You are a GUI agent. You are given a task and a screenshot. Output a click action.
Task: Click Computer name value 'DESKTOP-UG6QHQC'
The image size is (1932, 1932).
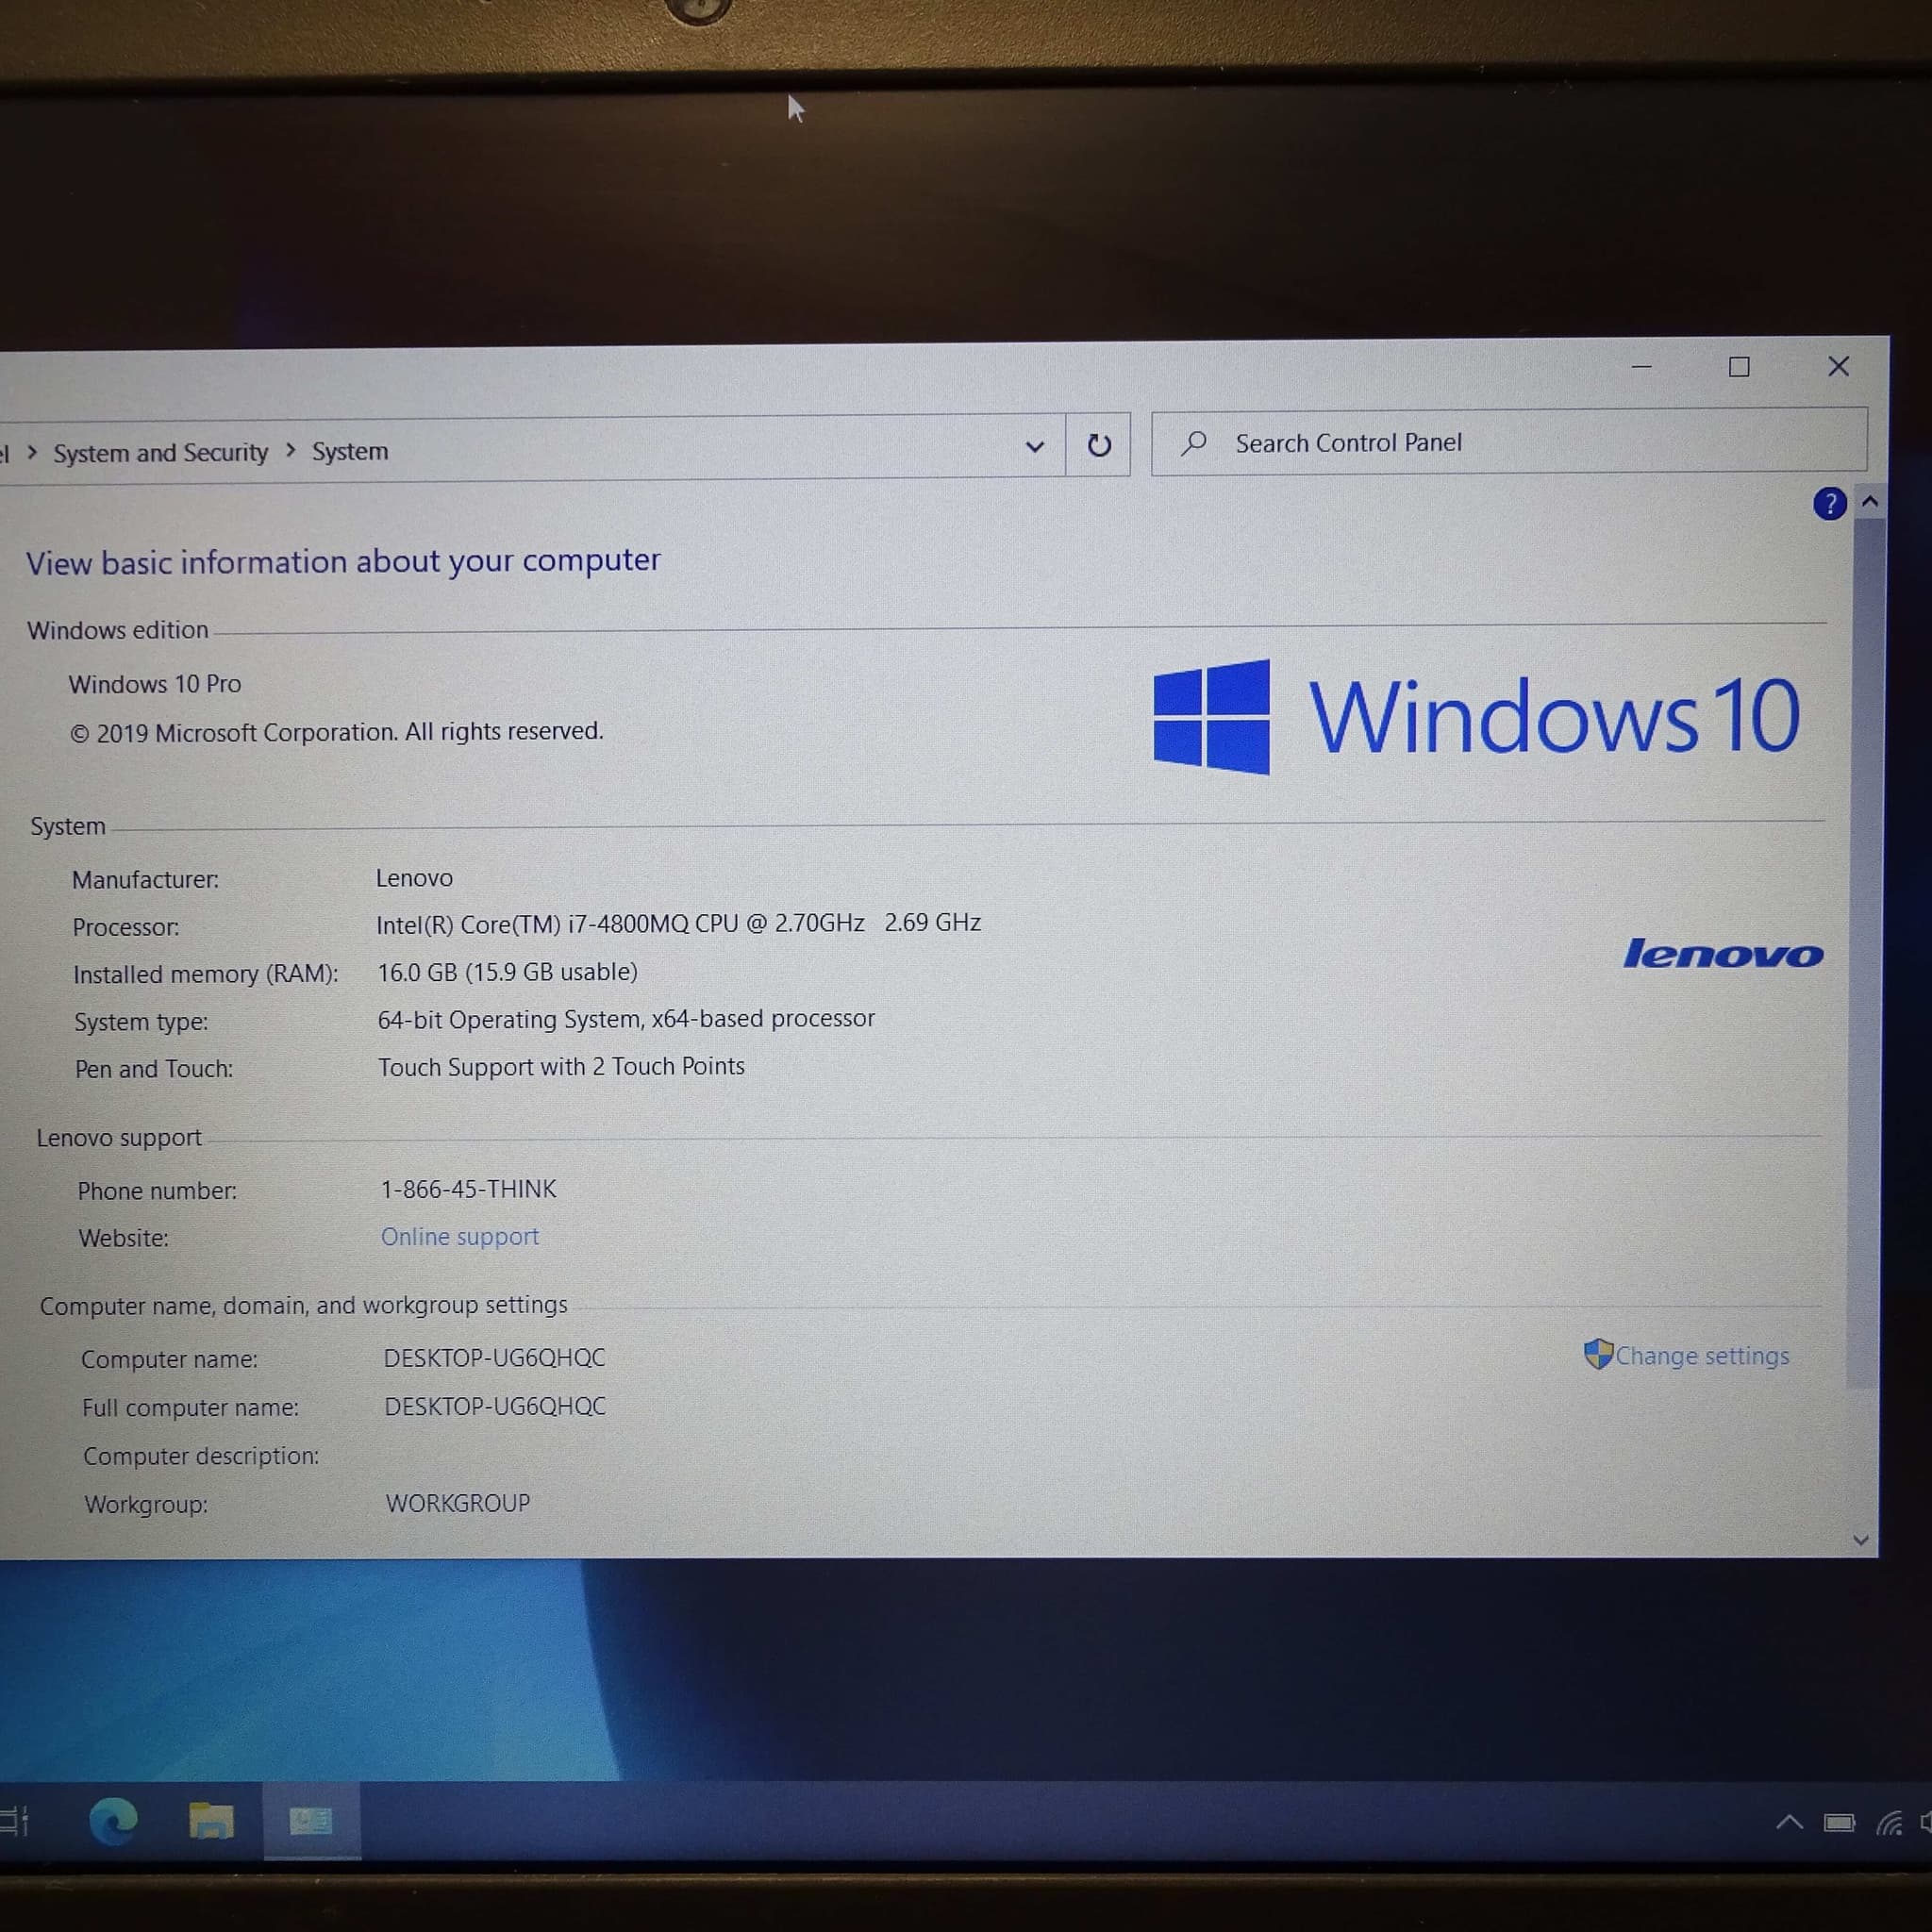[494, 1358]
